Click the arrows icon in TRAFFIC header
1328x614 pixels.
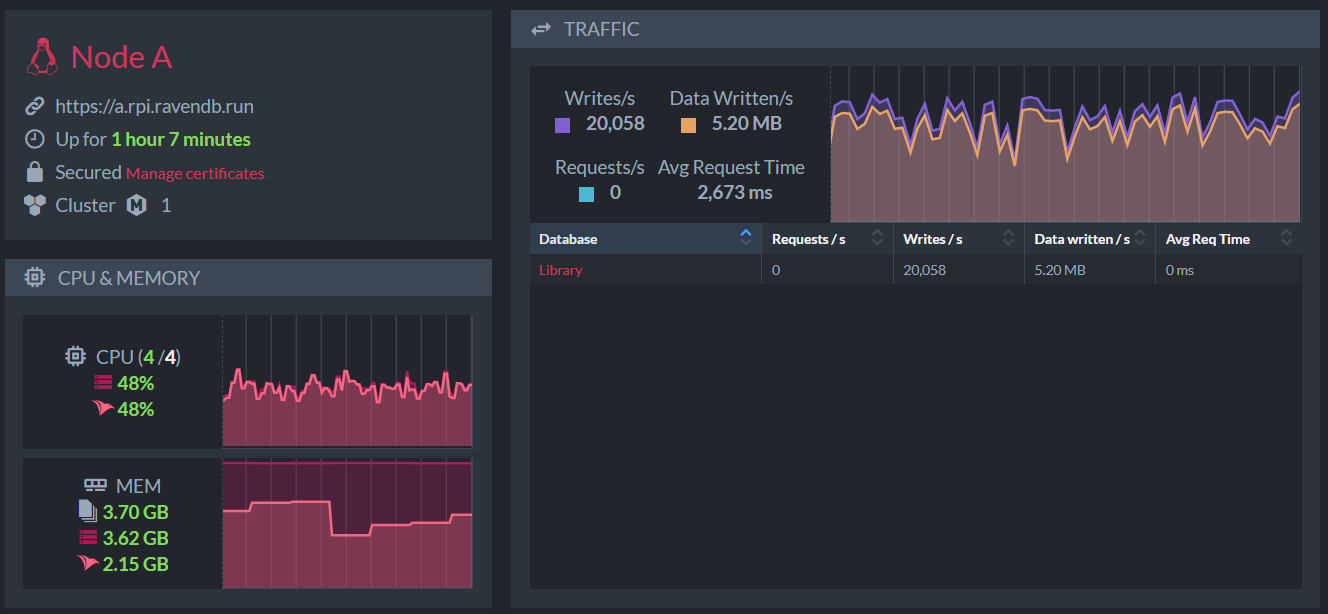541,29
